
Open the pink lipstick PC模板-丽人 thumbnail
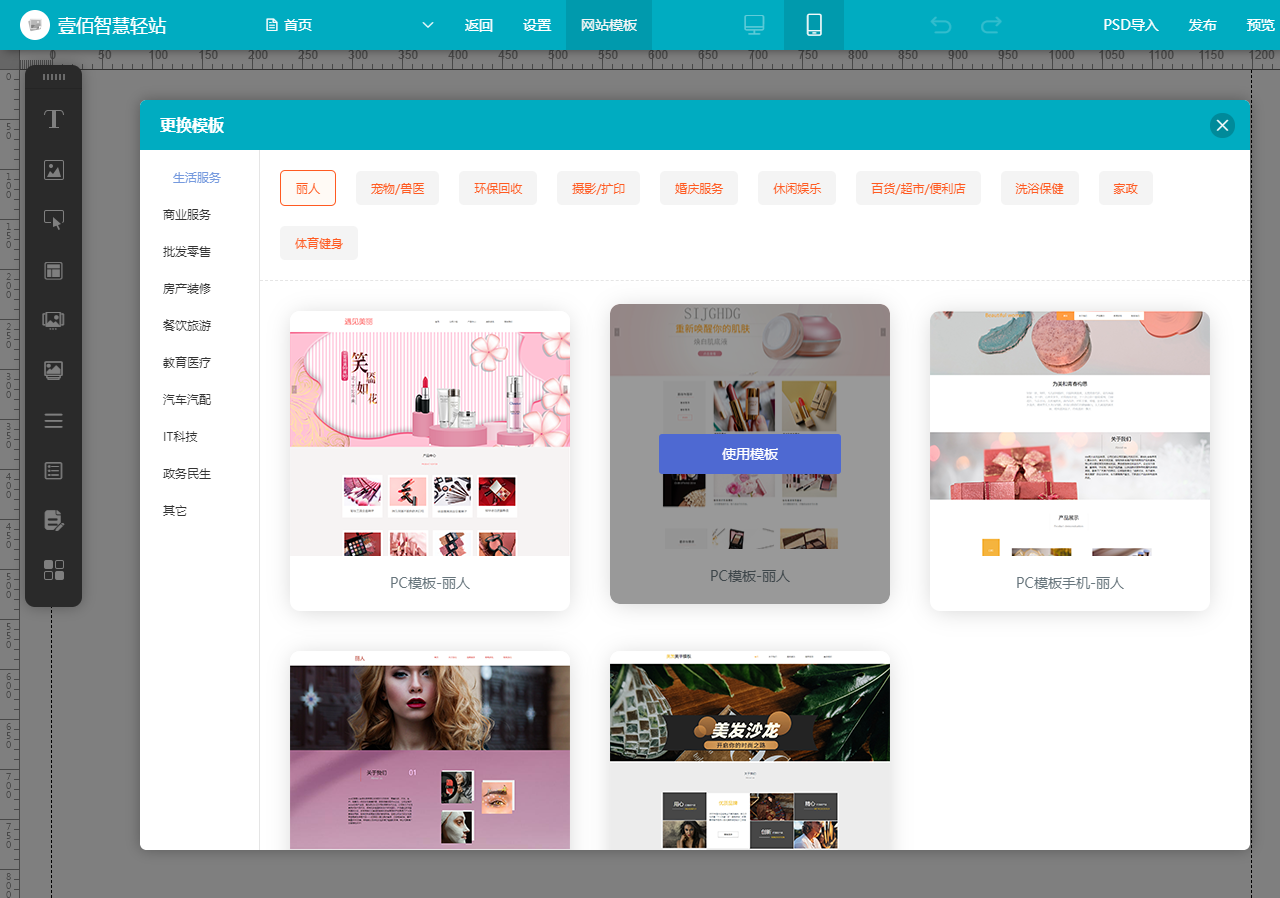click(430, 433)
